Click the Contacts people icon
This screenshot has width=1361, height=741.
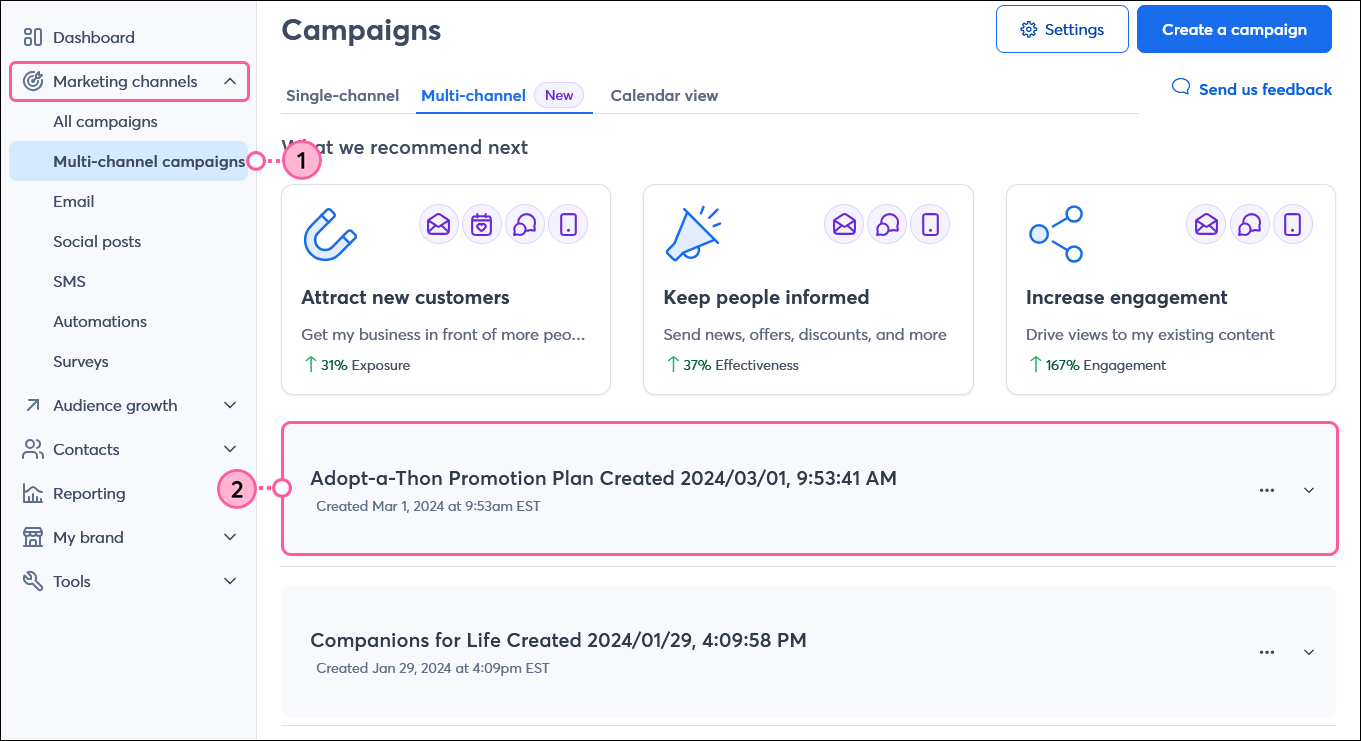coord(33,449)
